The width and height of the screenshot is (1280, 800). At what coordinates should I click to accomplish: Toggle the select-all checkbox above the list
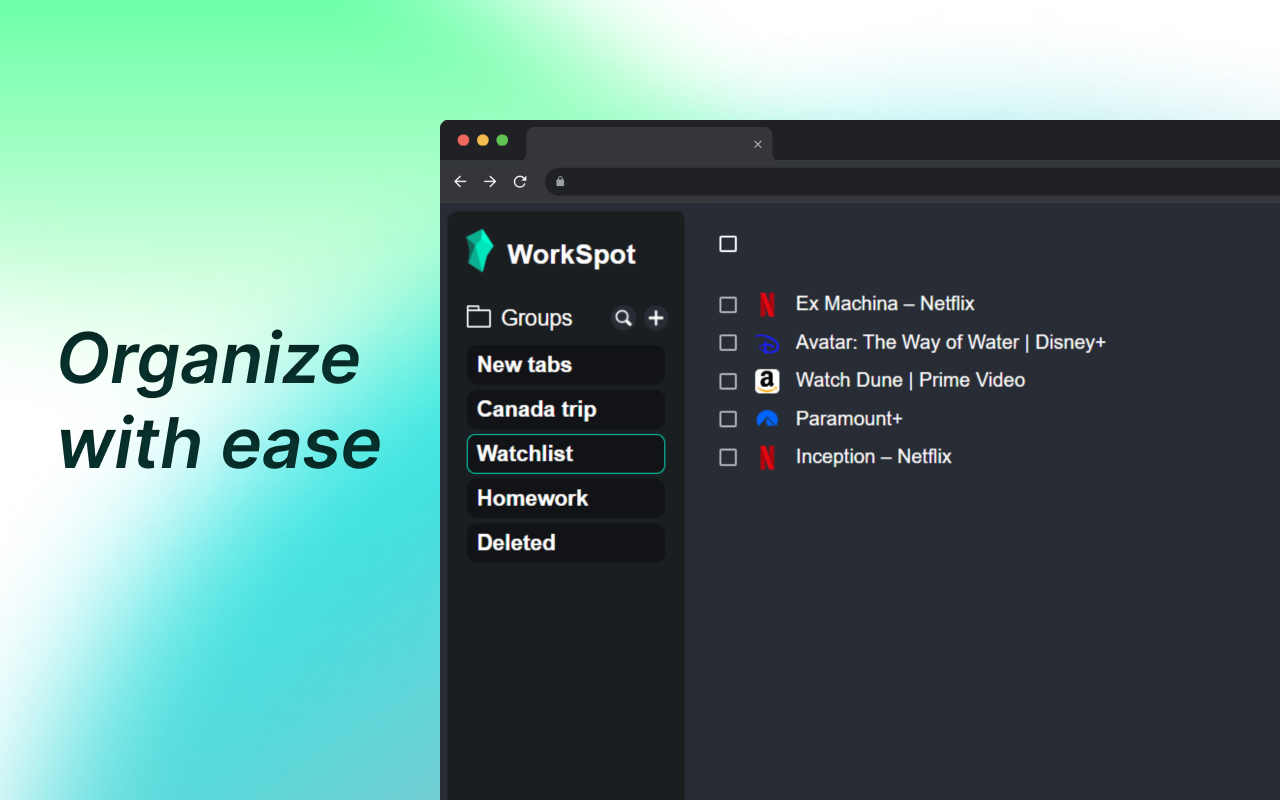728,244
